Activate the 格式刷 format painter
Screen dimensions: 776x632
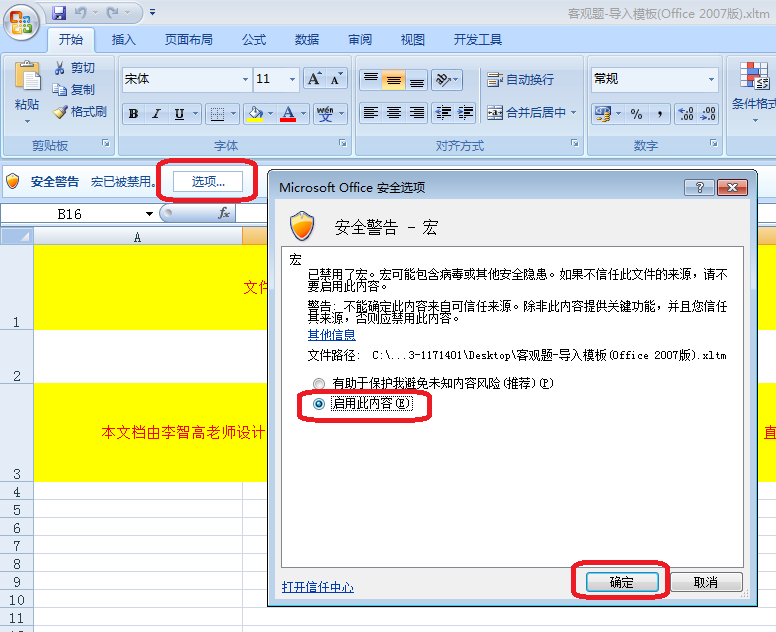pyautogui.click(x=80, y=112)
